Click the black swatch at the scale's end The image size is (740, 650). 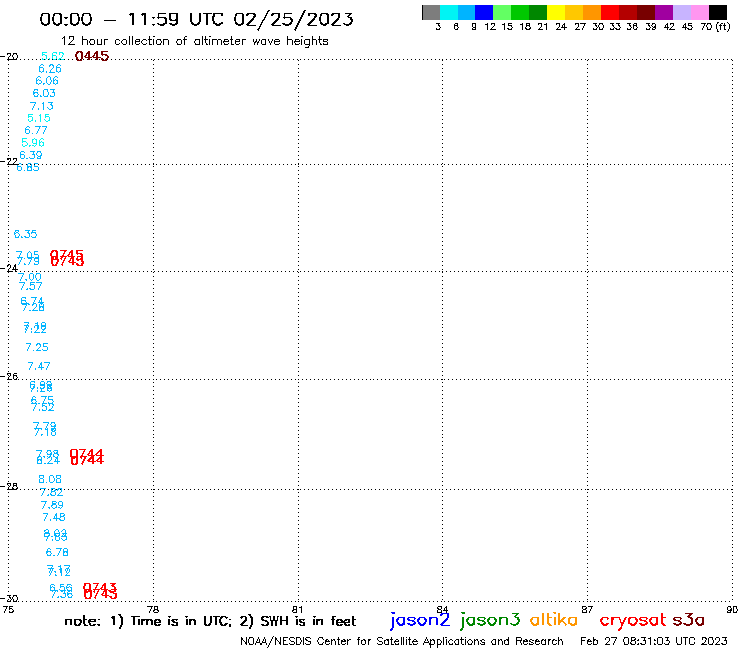[x=717, y=12]
